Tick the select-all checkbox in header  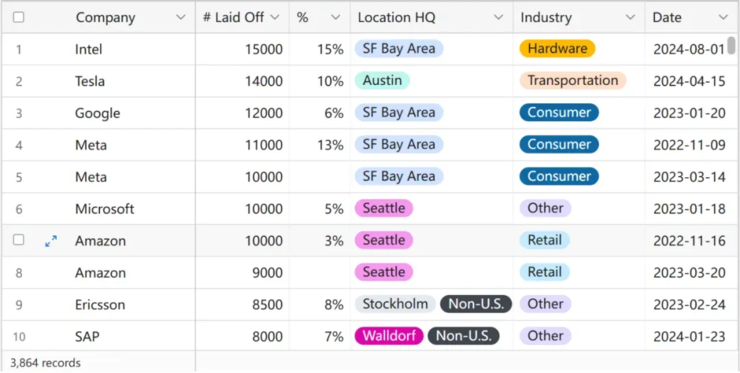coord(18,17)
